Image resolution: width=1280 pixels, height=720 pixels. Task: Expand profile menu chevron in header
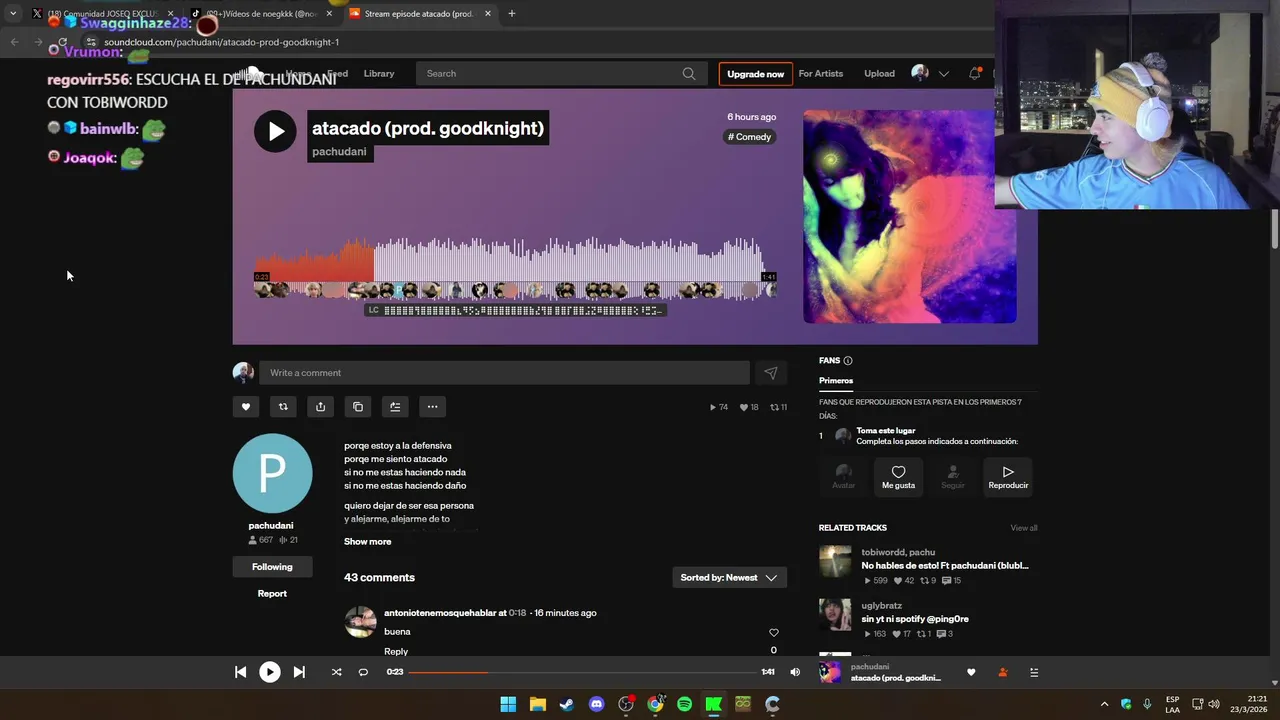(943, 74)
